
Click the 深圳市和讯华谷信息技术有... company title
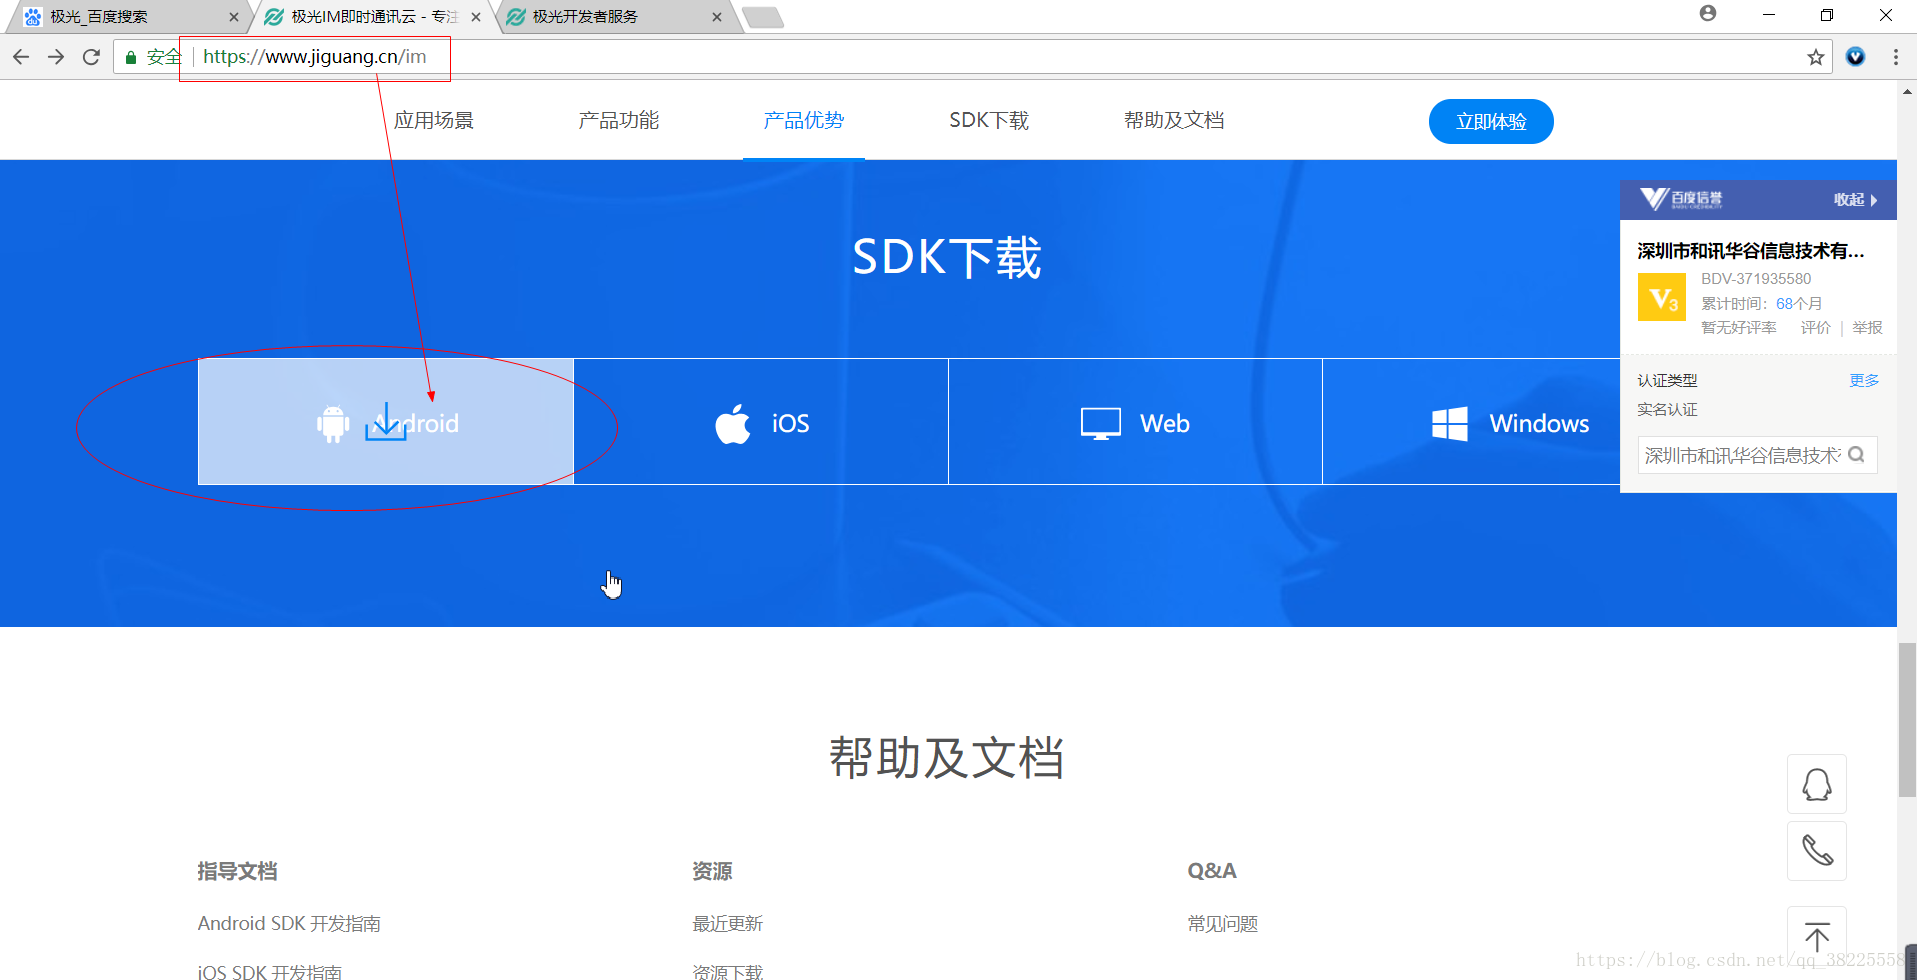coord(1751,250)
